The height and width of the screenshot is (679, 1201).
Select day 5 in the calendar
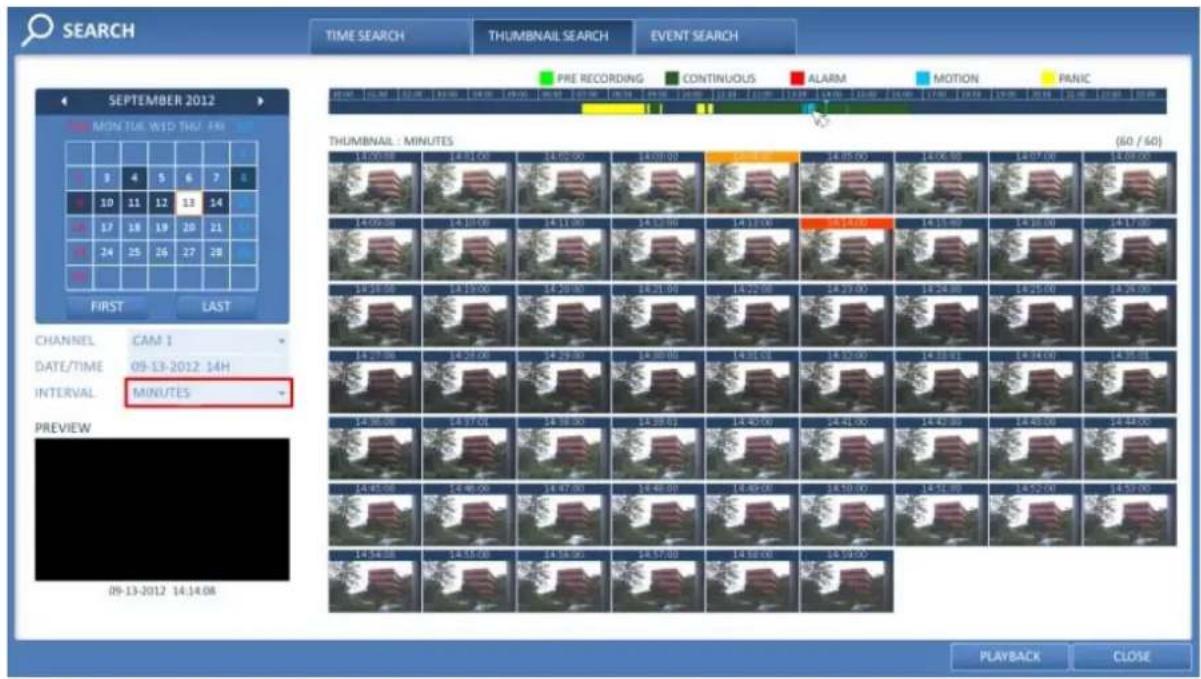click(162, 178)
